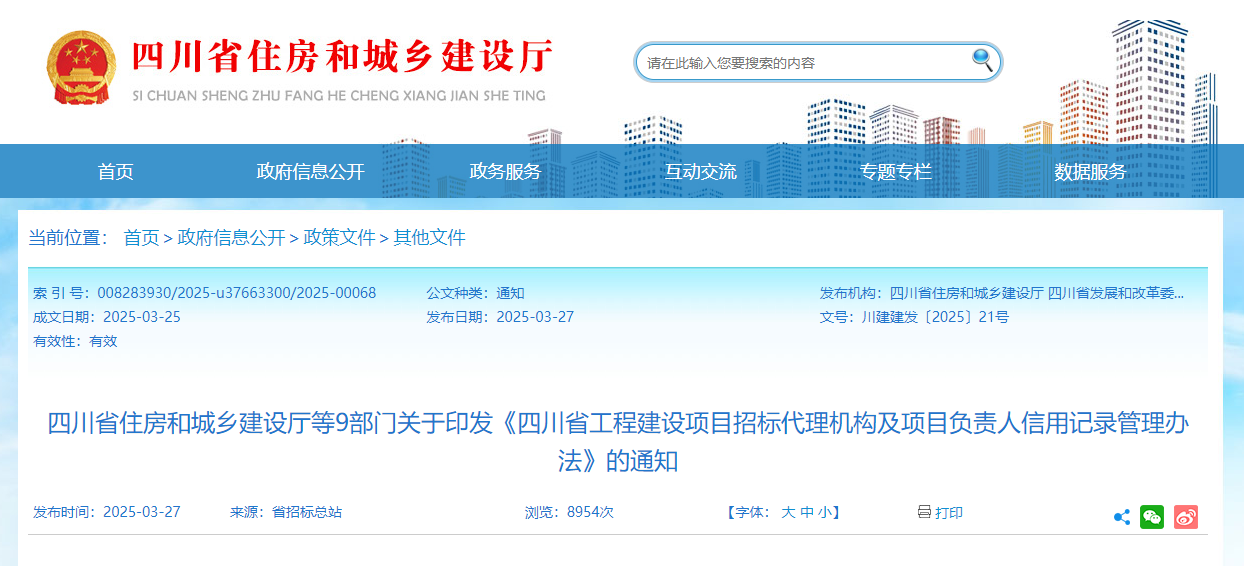Click the site title 四川省住房和城乡建设厅

343,56
